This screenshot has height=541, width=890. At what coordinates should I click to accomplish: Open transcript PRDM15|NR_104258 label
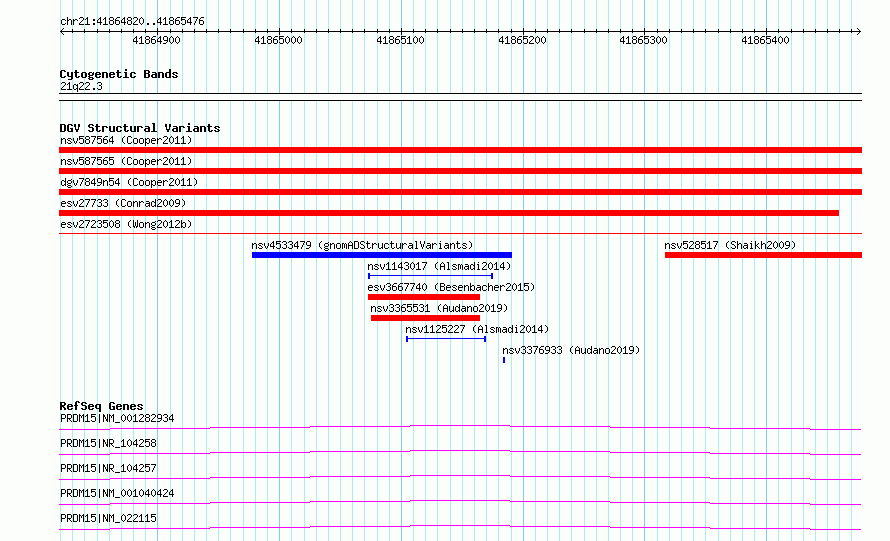pyautogui.click(x=108, y=443)
